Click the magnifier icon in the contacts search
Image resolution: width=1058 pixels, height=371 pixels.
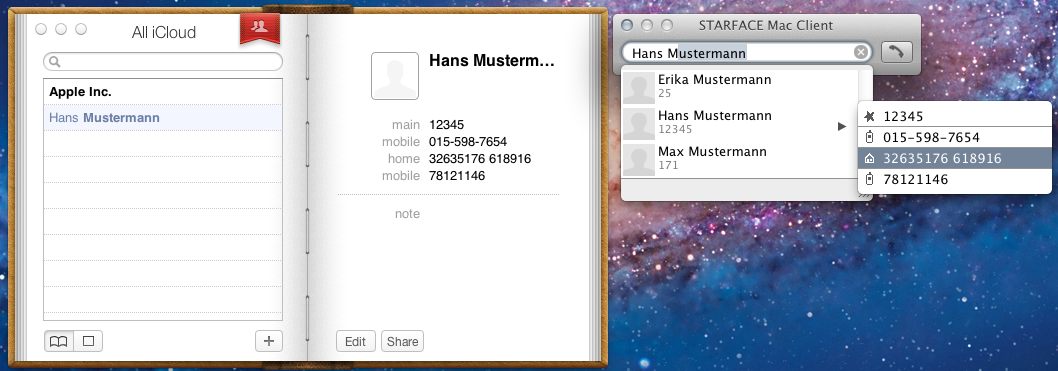(55, 61)
